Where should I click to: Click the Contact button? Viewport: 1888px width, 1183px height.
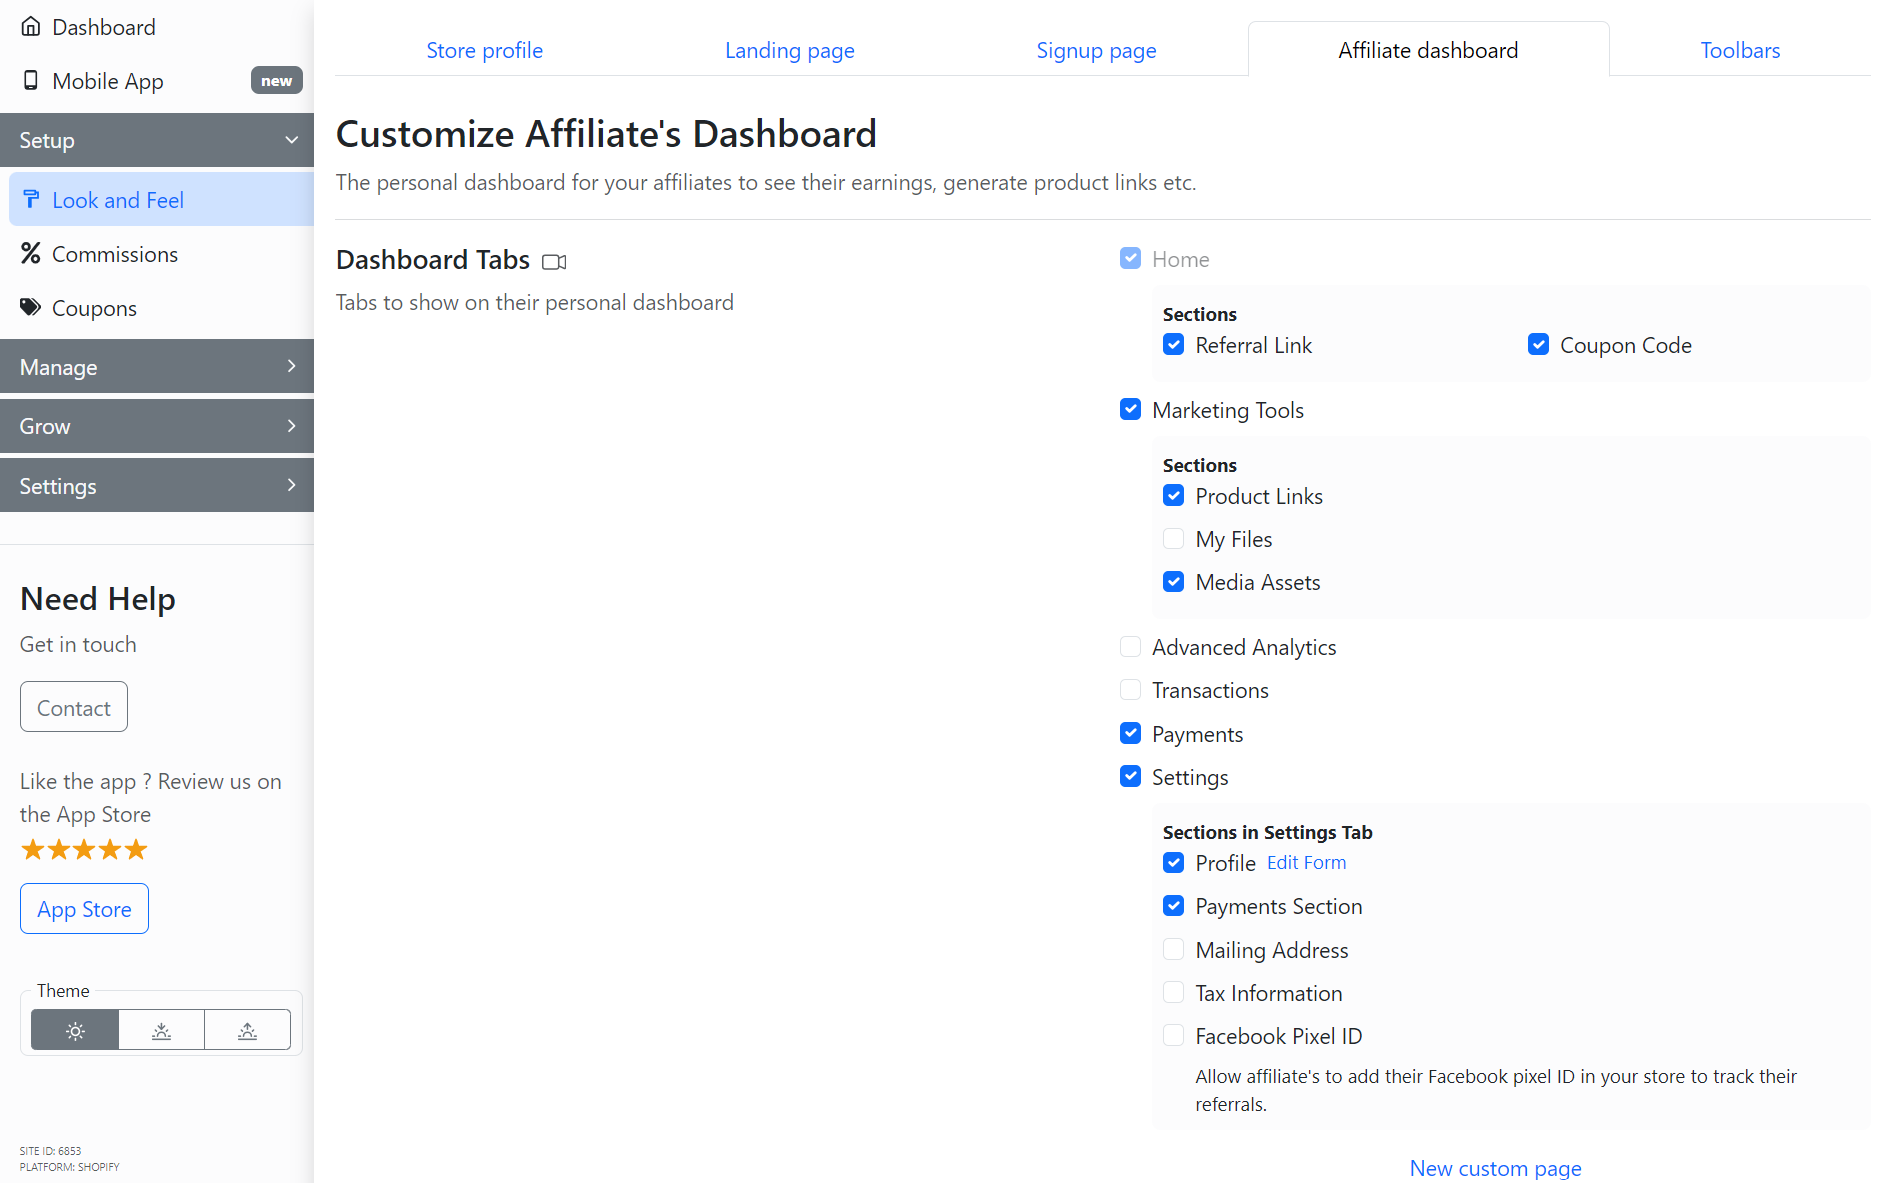(74, 707)
